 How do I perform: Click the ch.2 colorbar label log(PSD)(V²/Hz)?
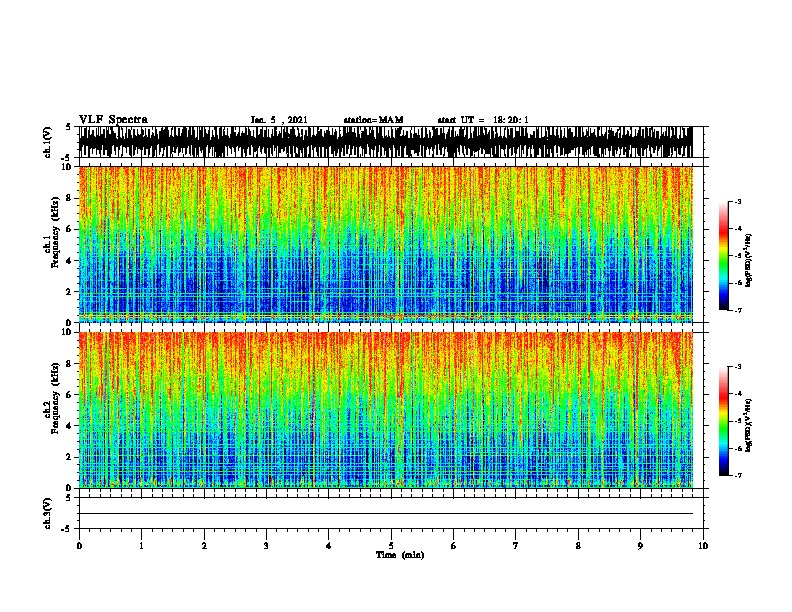point(748,425)
